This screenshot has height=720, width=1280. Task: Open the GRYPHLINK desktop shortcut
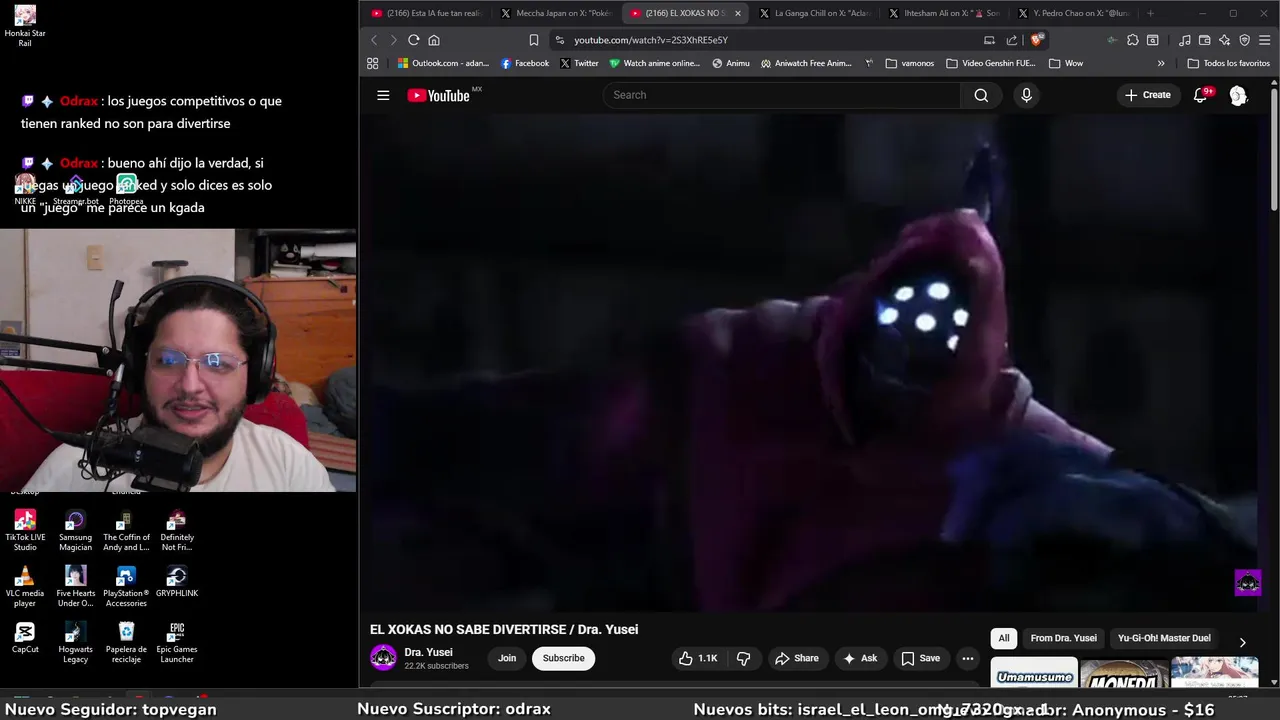point(177,581)
